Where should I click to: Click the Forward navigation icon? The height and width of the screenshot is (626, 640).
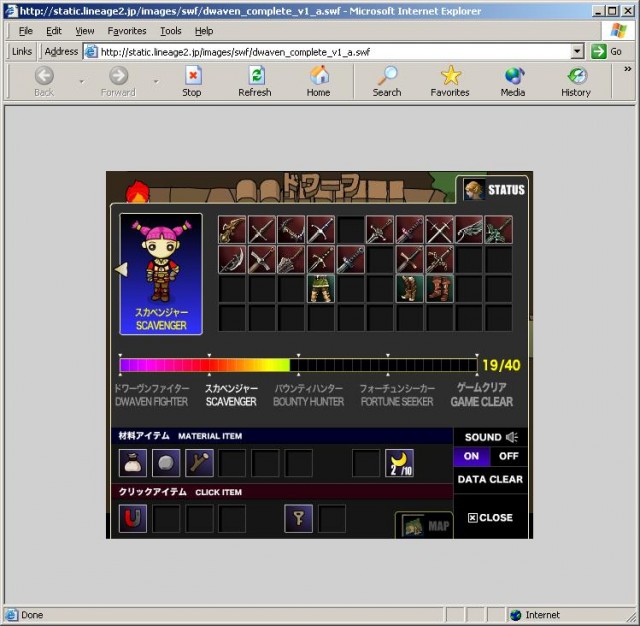point(118,82)
